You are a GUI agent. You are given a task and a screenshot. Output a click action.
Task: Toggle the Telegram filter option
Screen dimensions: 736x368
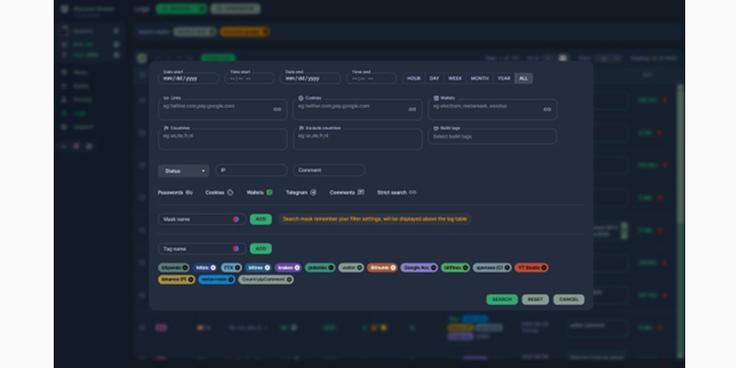pyautogui.click(x=301, y=192)
